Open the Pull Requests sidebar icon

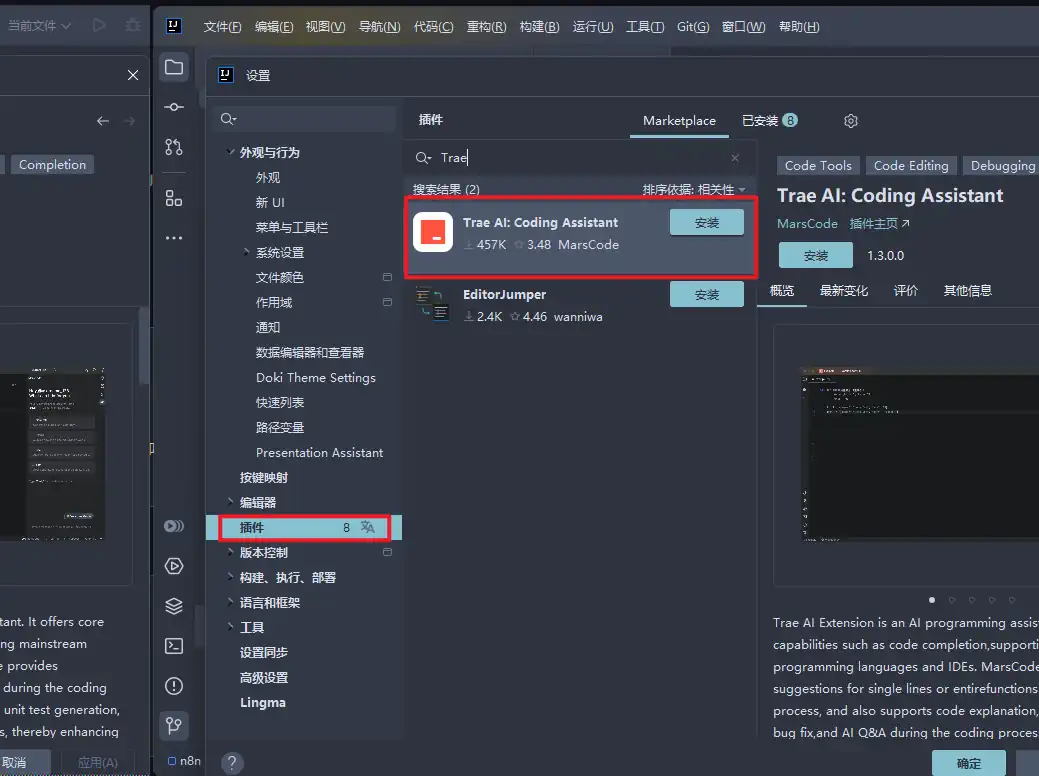point(174,146)
